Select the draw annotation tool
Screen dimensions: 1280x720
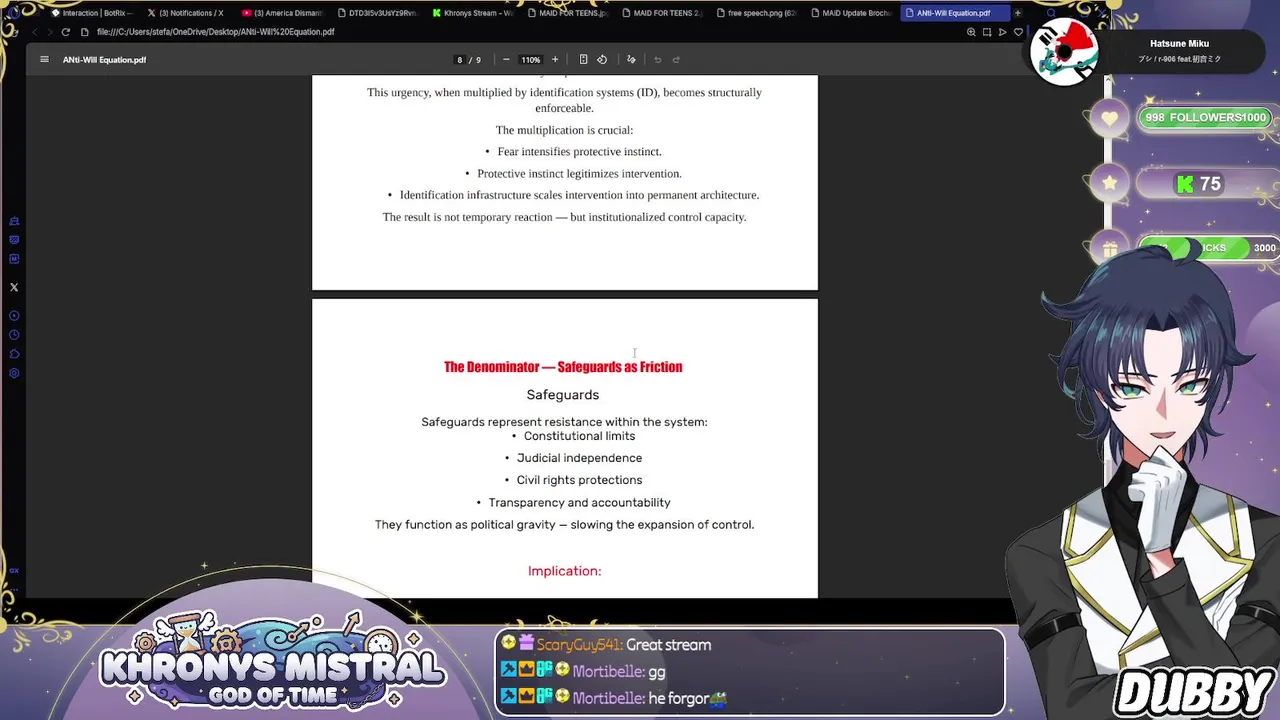pos(631,59)
